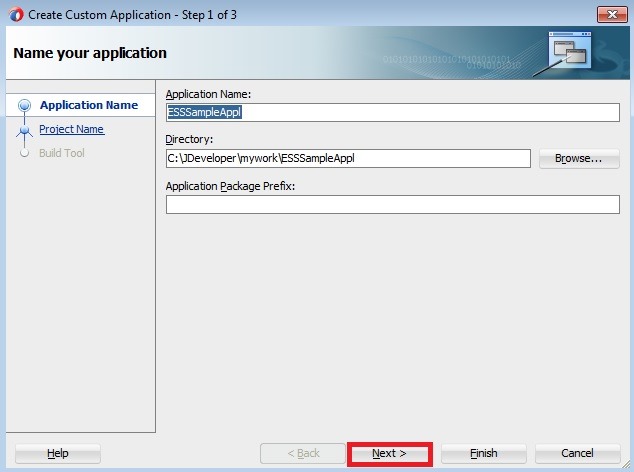The height and width of the screenshot is (472, 634).
Task: Click the Directory path text field
Action: (347, 159)
